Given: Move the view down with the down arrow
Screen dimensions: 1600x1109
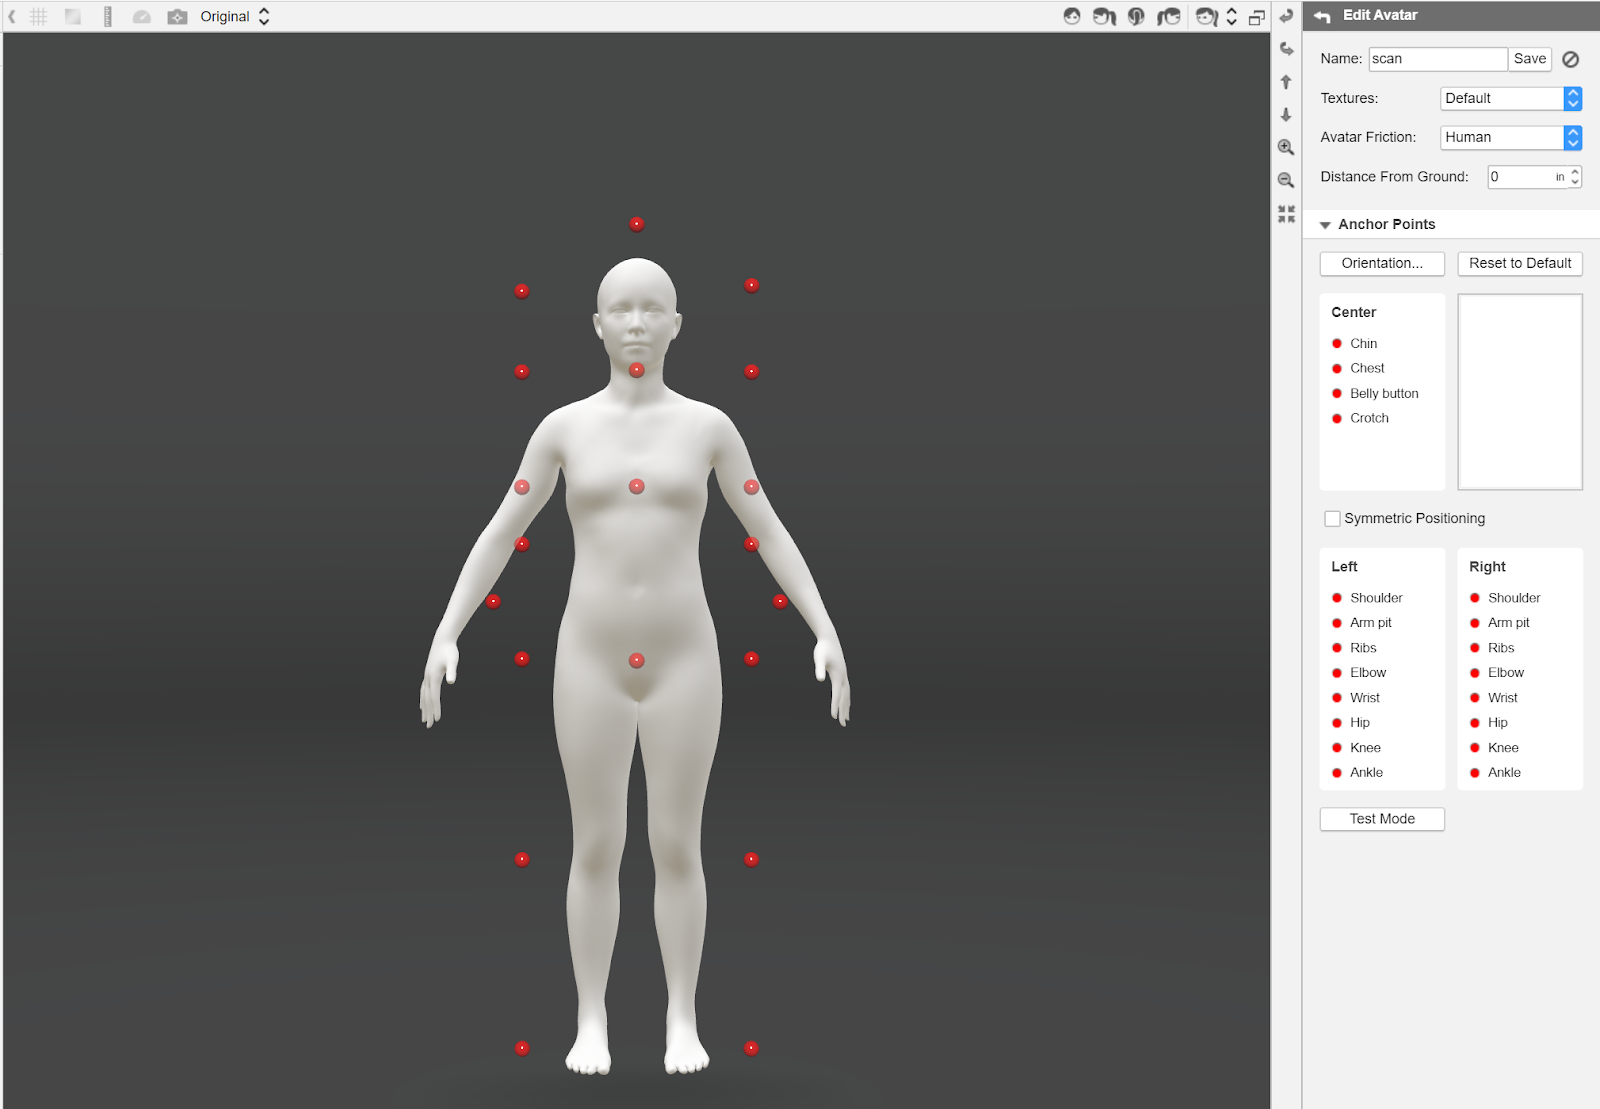Looking at the screenshot, I should pos(1286,115).
